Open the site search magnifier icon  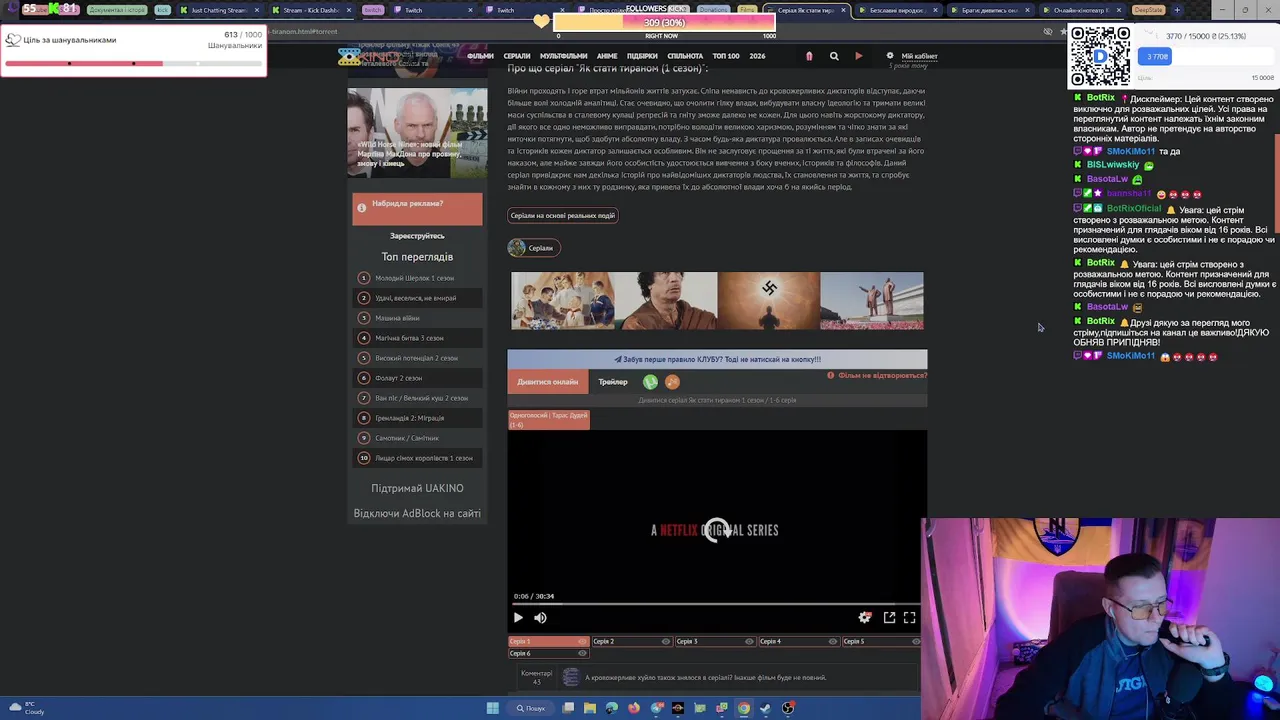coord(834,56)
